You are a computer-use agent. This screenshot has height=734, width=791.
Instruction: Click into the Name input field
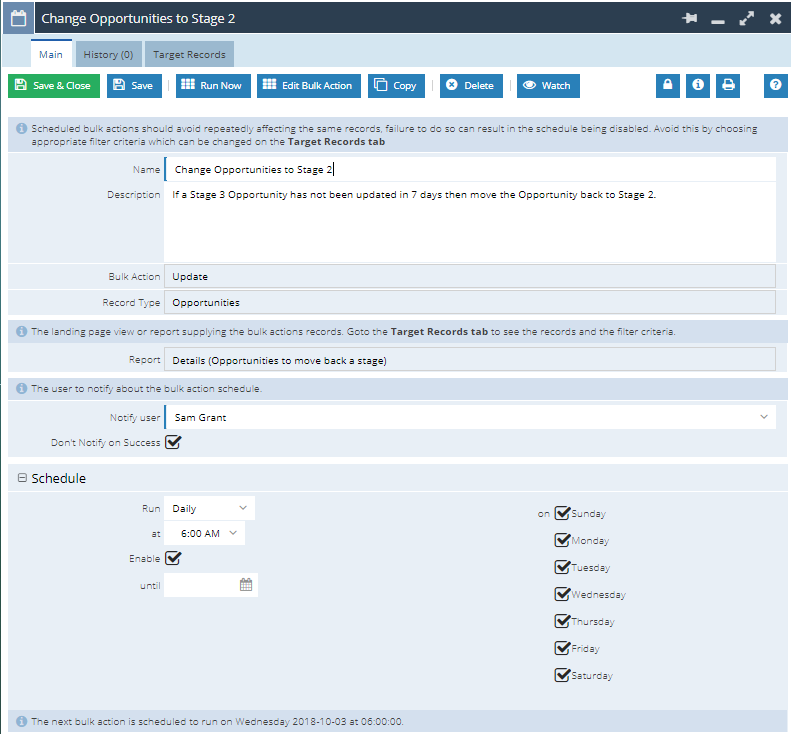(470, 170)
